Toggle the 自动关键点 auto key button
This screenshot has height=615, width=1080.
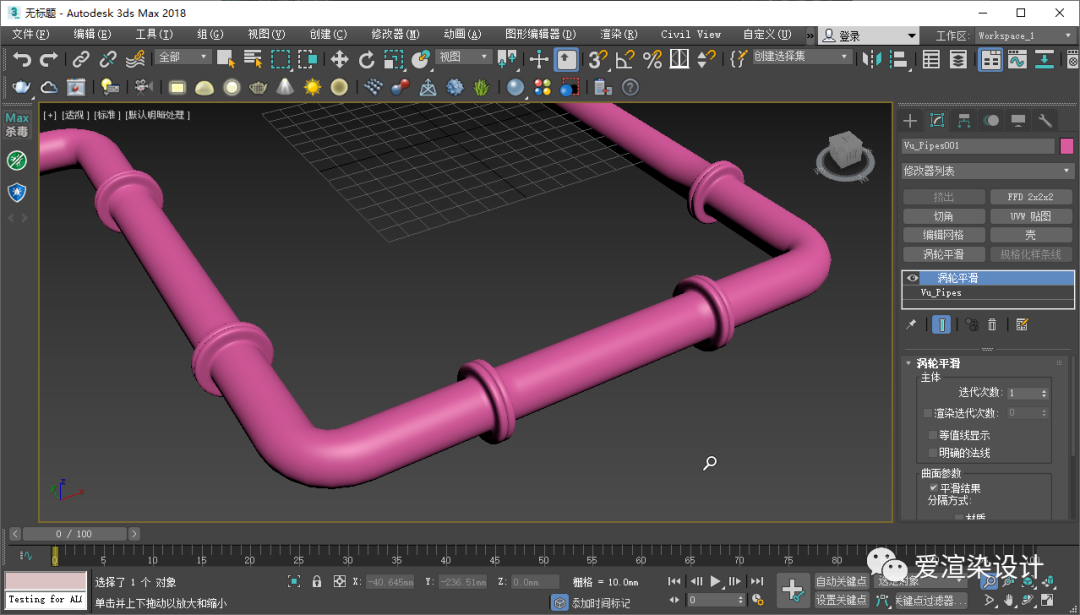pyautogui.click(x=841, y=581)
